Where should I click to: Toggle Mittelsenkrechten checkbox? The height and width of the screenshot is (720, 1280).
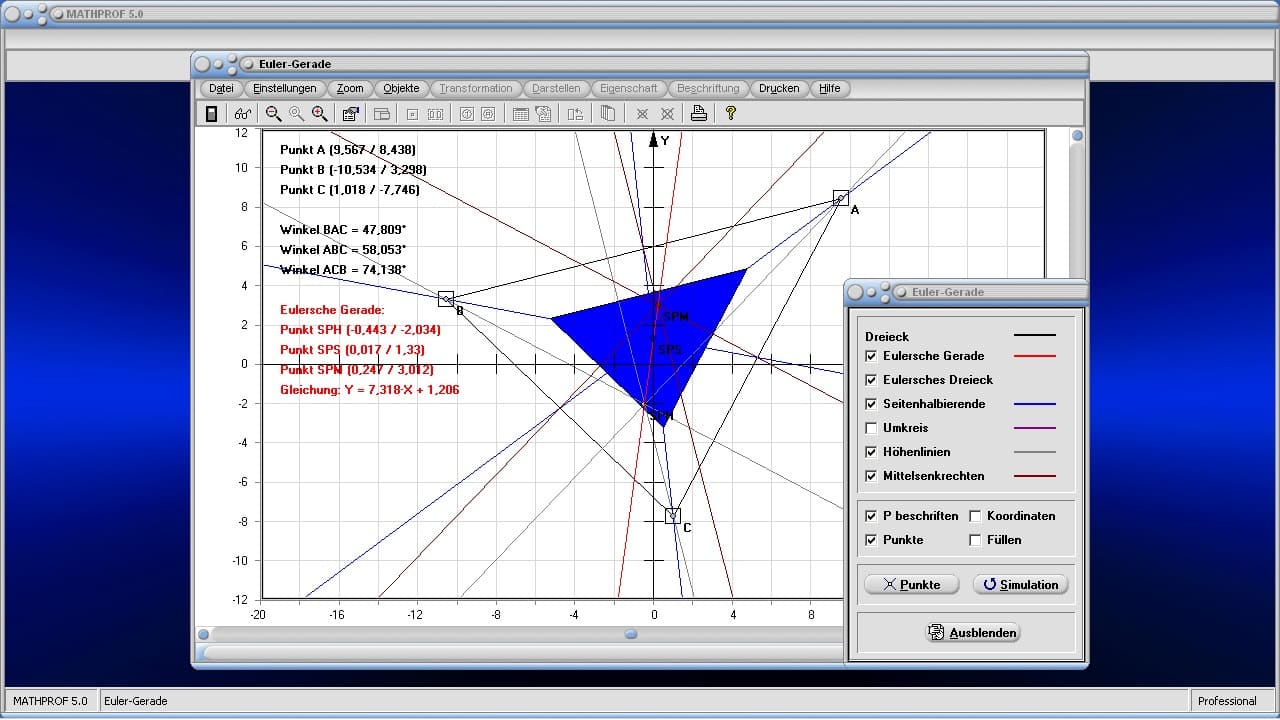[871, 476]
